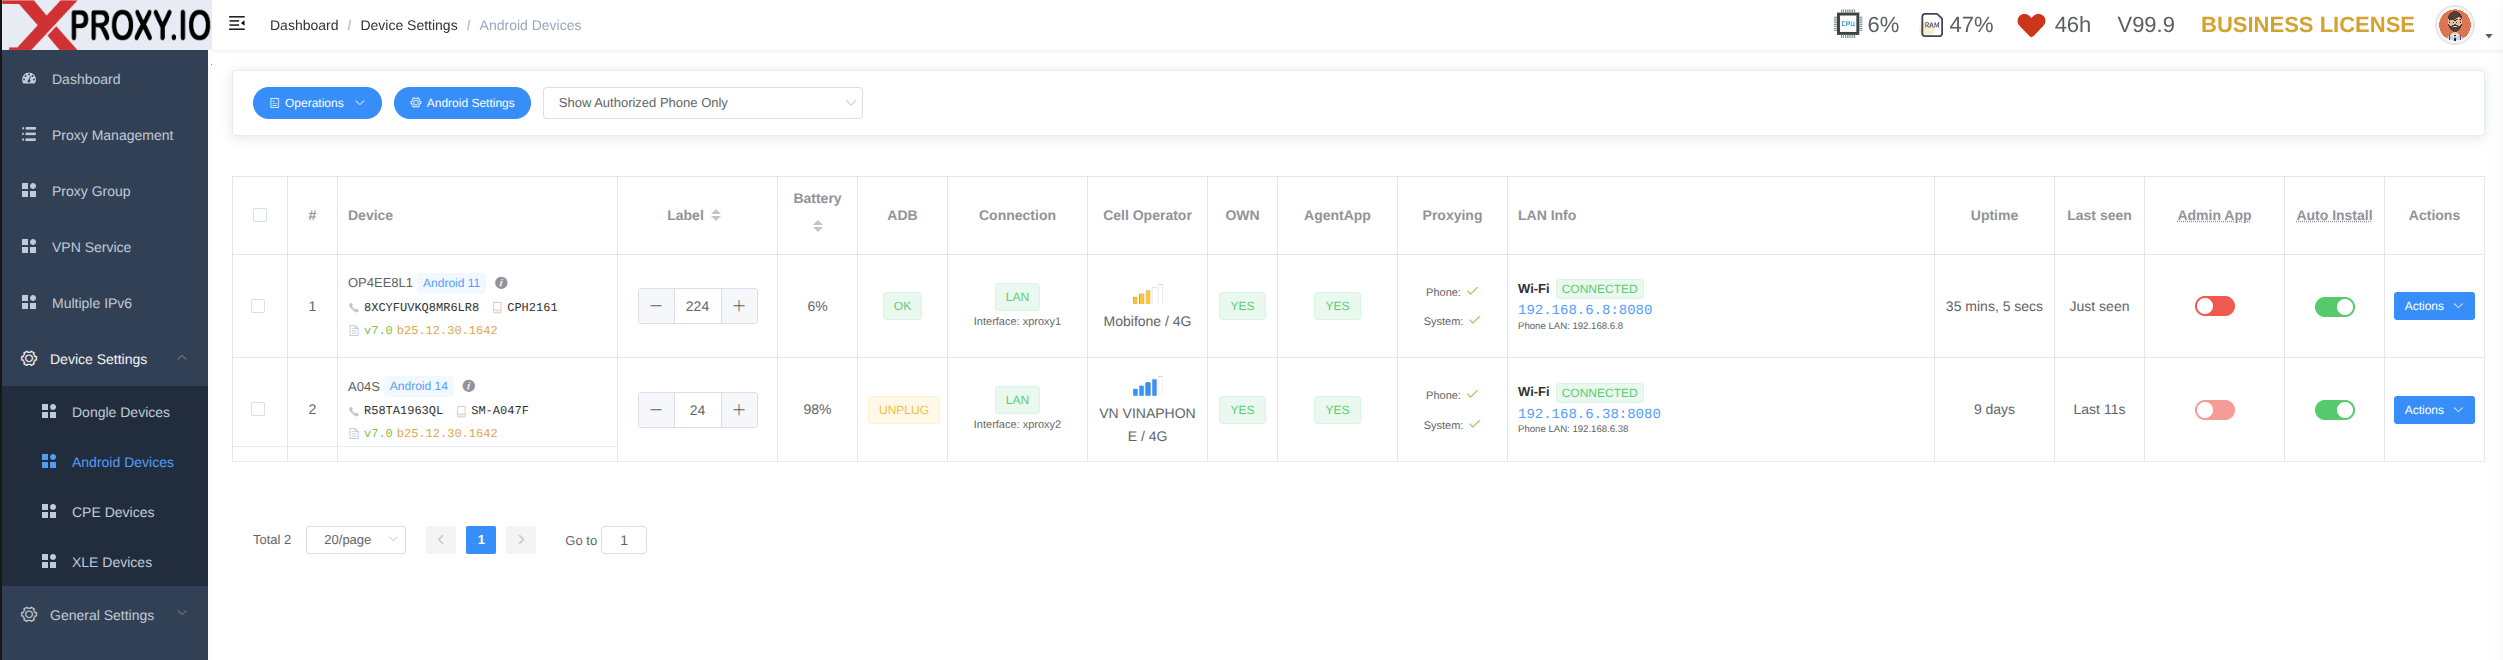Click the info icon next to Android 11

click(x=501, y=283)
